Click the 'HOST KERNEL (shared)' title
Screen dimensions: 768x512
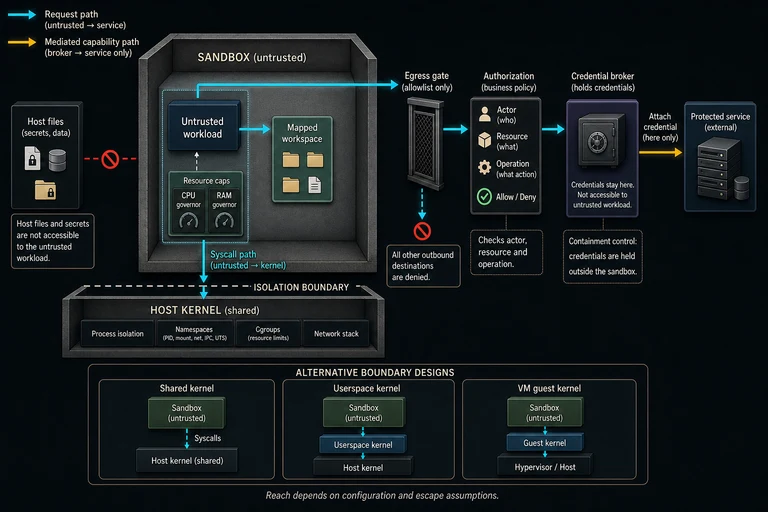click(x=205, y=310)
